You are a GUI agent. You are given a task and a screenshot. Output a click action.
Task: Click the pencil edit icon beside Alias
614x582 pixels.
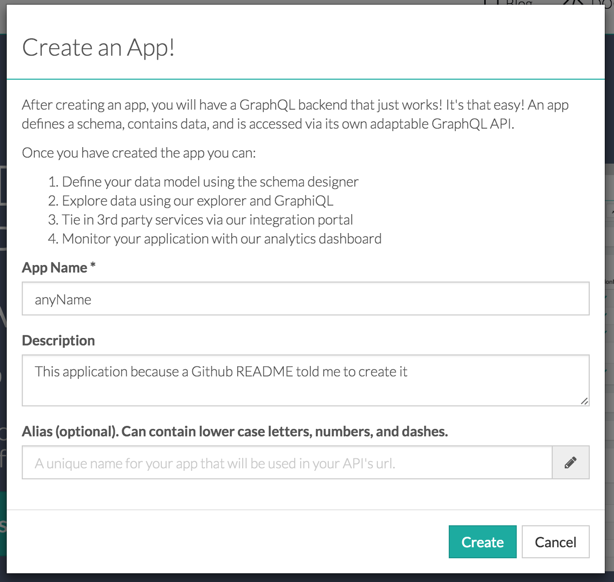click(571, 462)
